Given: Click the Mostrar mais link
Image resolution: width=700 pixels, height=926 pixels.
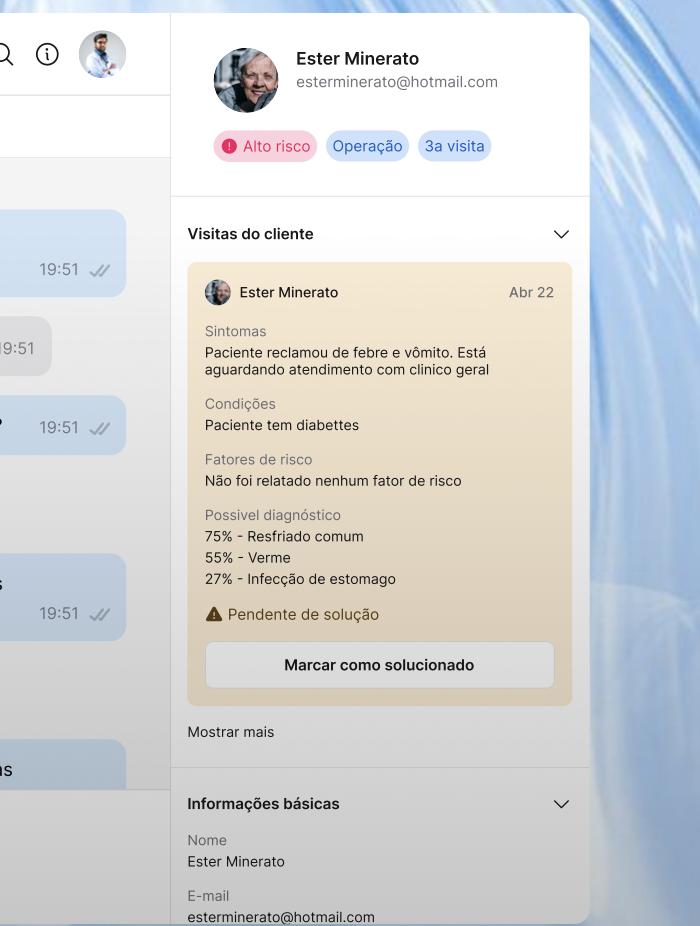Looking at the screenshot, I should coord(231,732).
